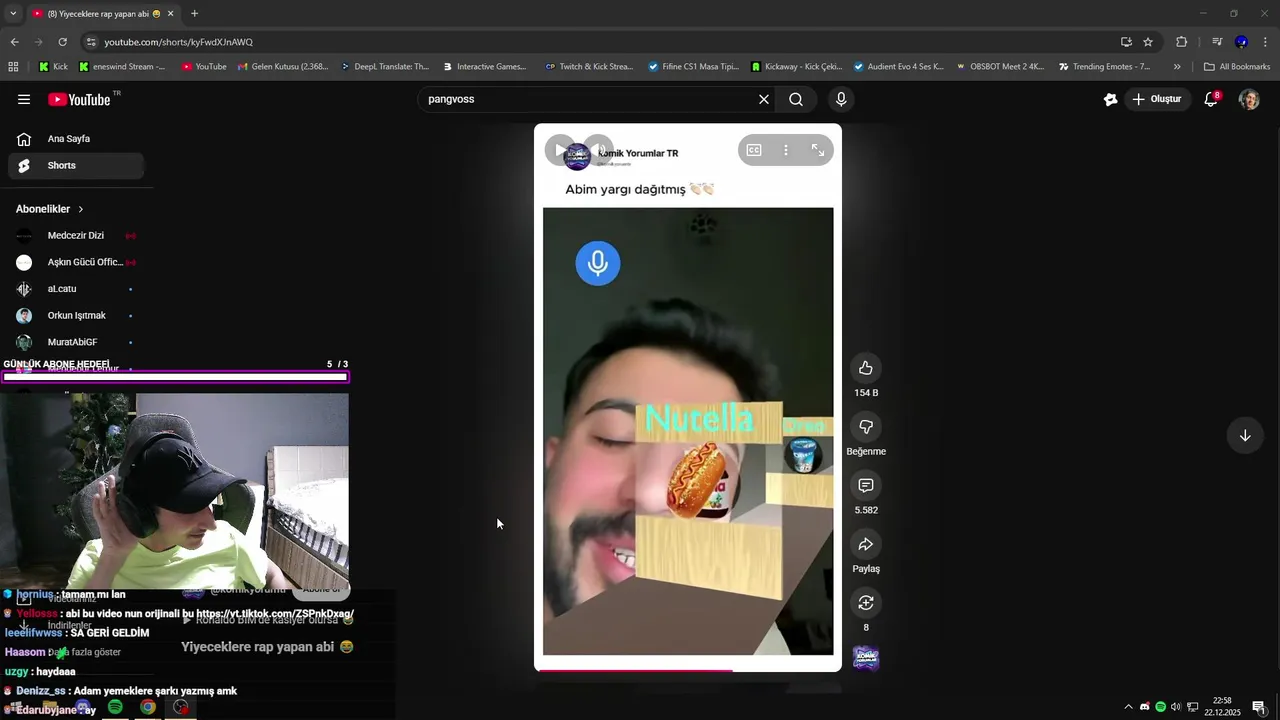Image resolution: width=1280 pixels, height=720 pixels.
Task: Open the MuratAbiGF channel
Action: click(76, 342)
